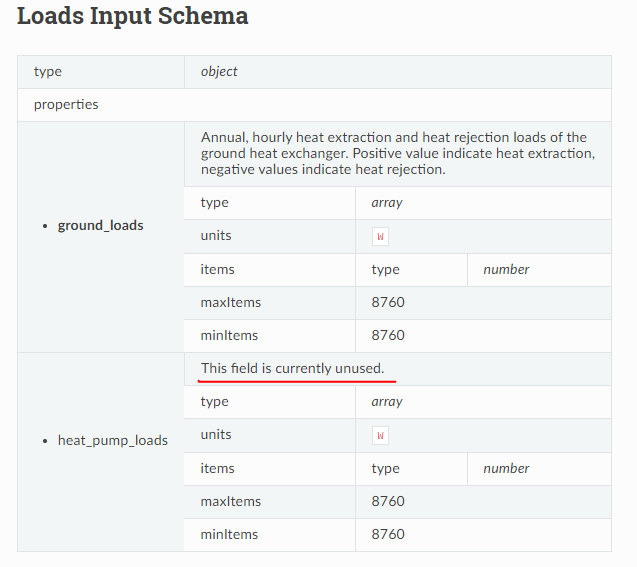Image resolution: width=637 pixels, height=567 pixels.
Task: Select the heat_pump_loads property name
Action: (112, 441)
